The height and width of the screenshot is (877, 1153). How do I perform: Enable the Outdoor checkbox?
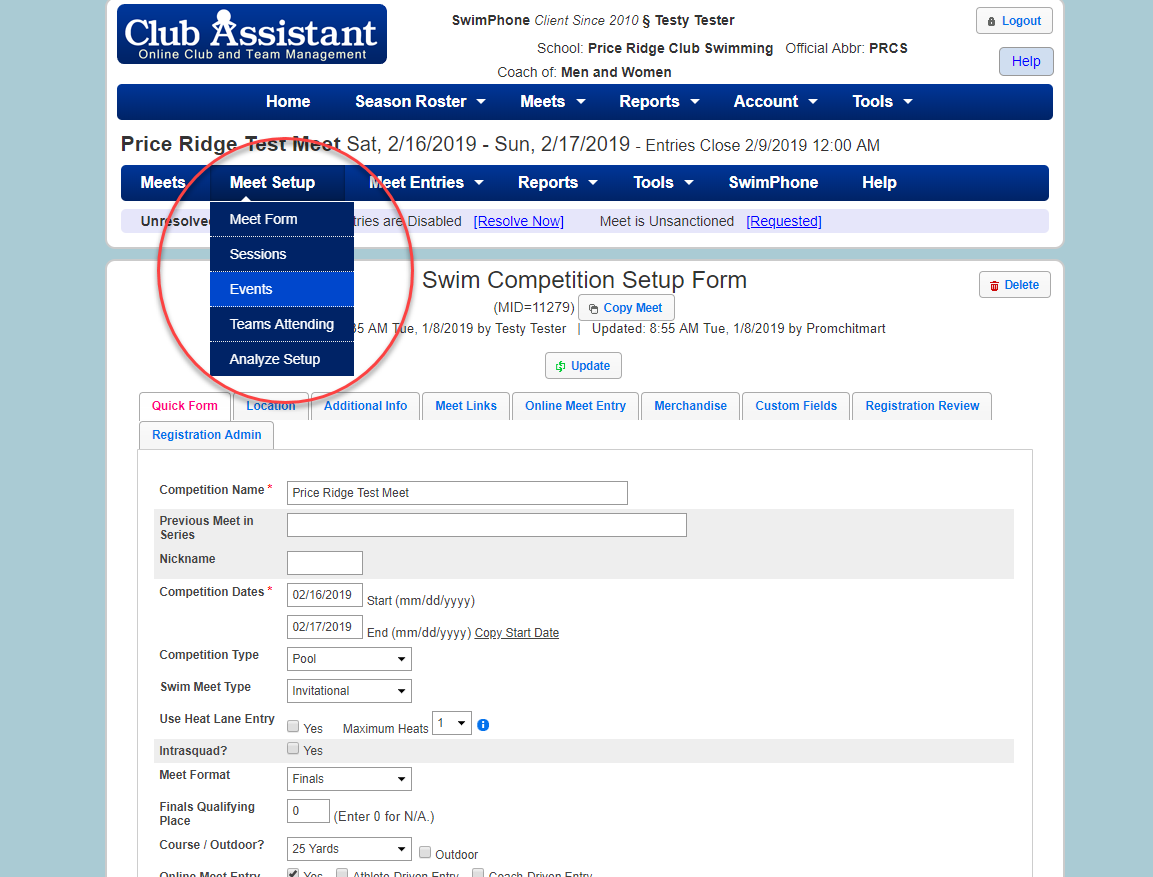(x=425, y=852)
